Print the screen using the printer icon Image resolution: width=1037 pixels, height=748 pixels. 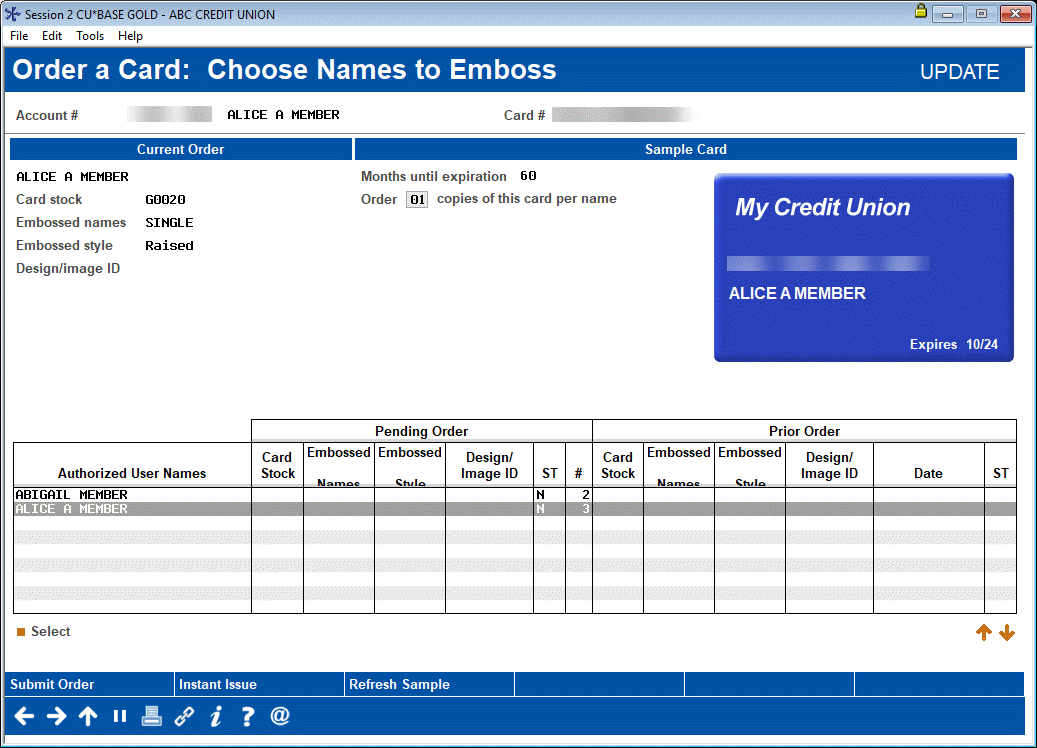[151, 716]
